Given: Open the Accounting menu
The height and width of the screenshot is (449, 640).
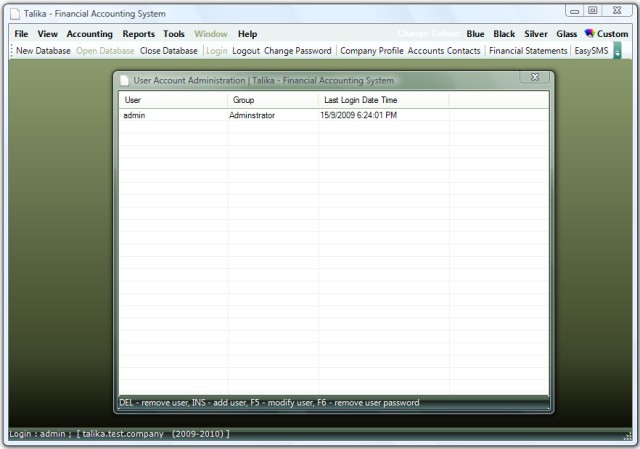Looking at the screenshot, I should click(x=90, y=34).
